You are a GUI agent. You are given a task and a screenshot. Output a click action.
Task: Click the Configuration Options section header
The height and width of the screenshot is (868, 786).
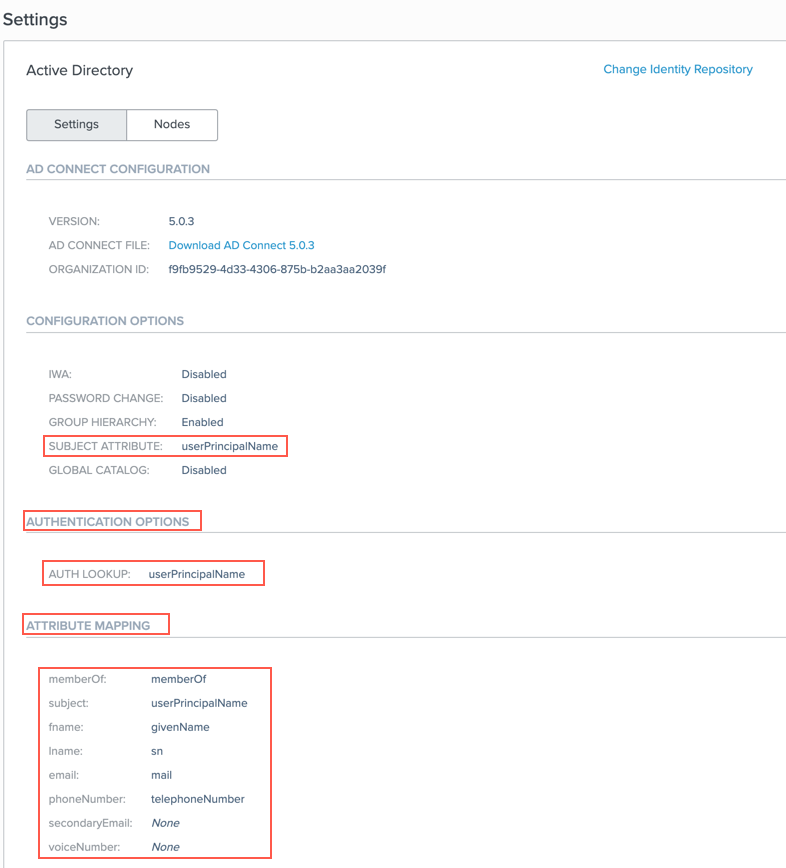click(x=105, y=321)
